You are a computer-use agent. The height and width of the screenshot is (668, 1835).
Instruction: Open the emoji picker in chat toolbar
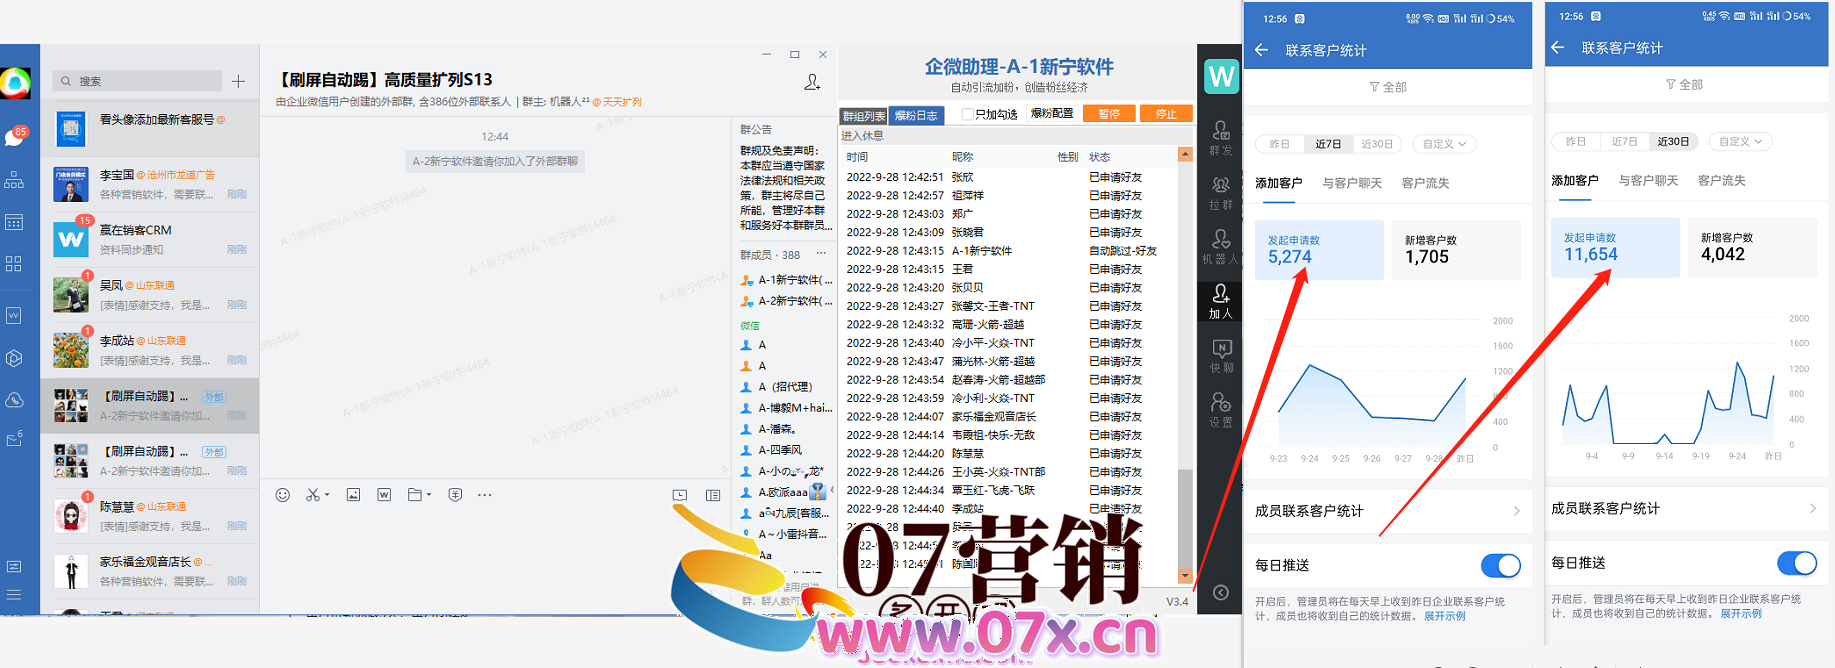pos(283,495)
